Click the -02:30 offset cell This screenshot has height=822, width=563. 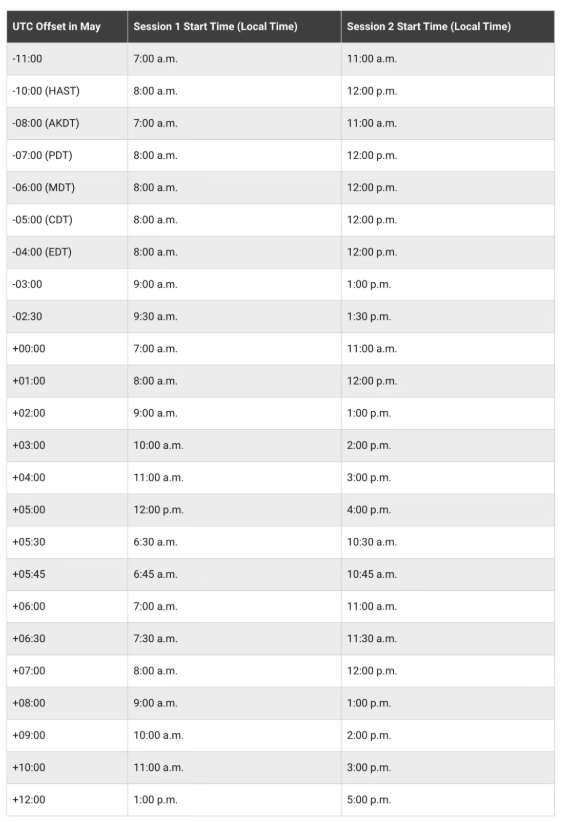coord(67,317)
